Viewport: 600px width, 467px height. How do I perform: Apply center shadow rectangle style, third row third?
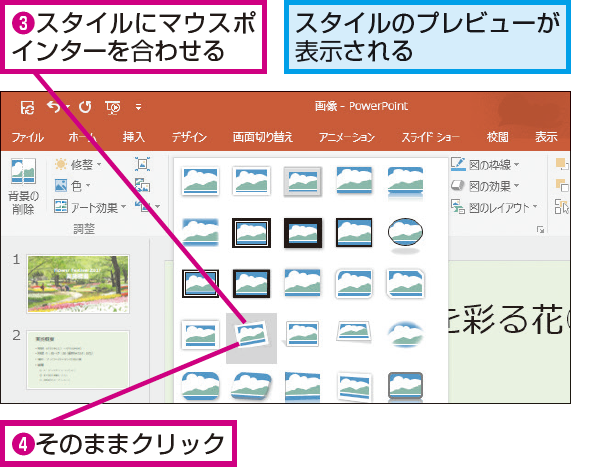click(302, 283)
